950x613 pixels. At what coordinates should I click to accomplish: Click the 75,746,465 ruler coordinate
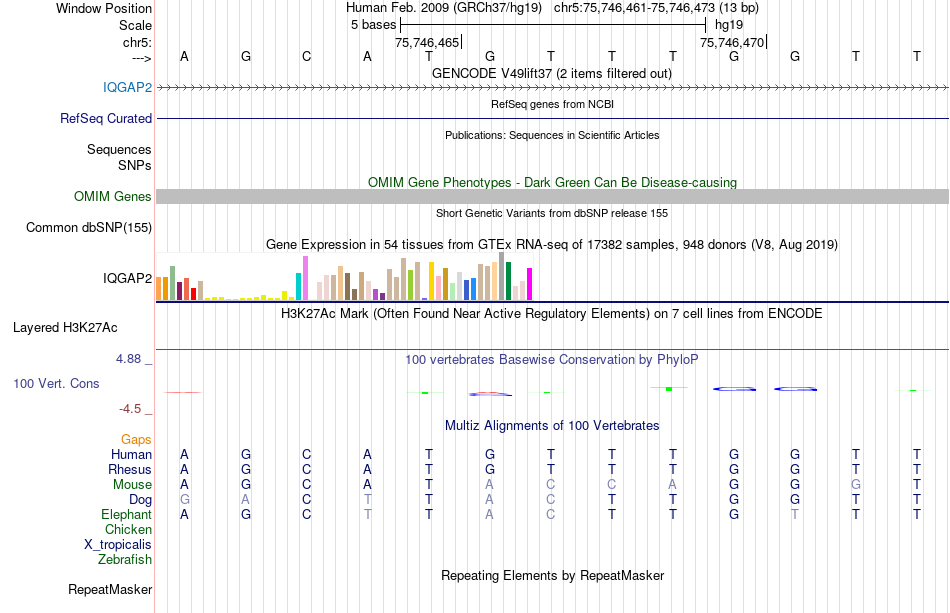click(x=427, y=42)
